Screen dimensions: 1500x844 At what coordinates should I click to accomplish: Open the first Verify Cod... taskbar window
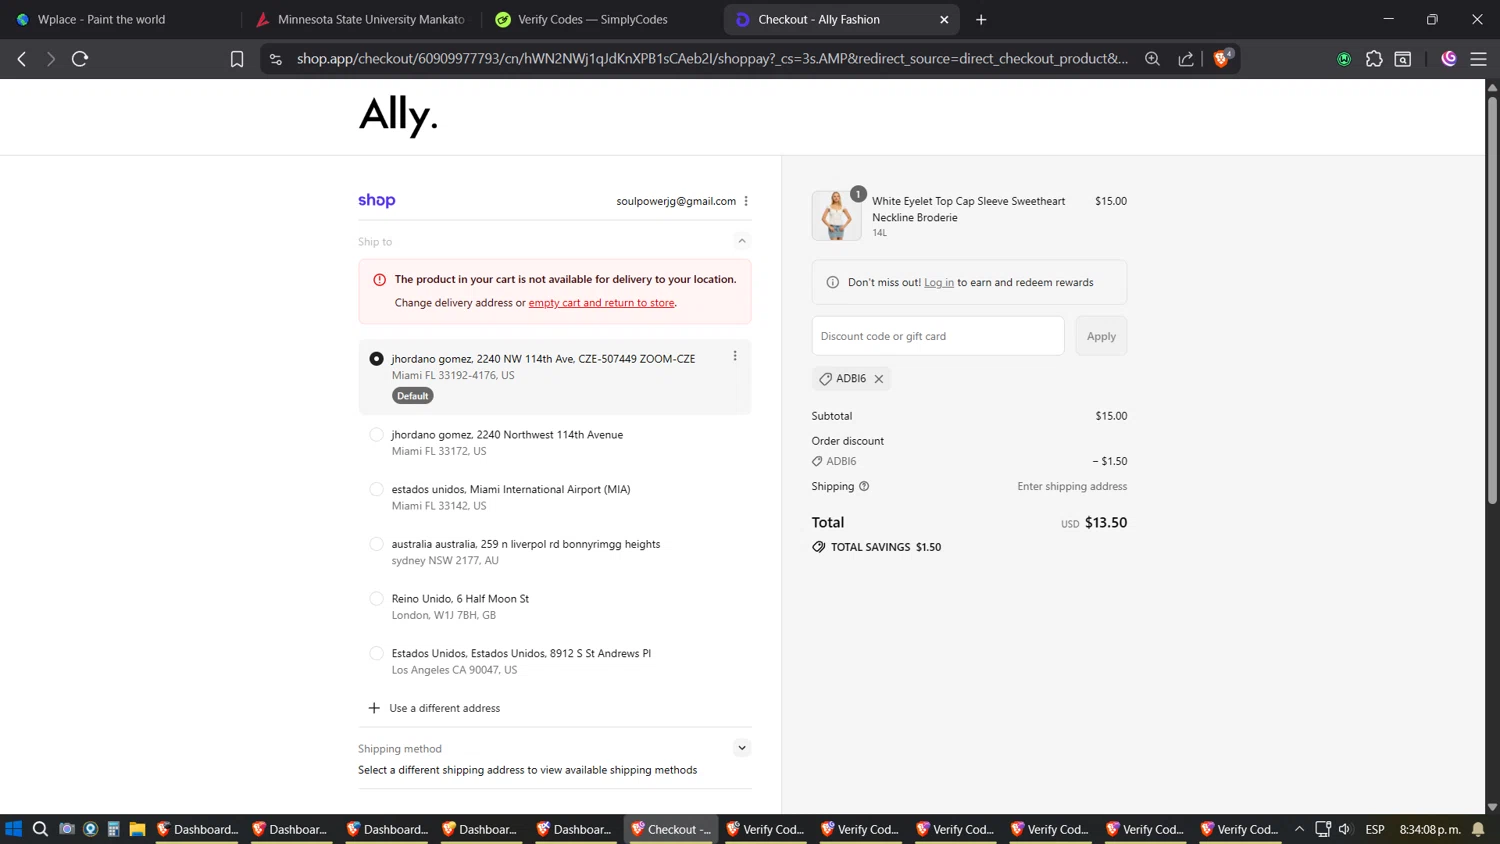click(x=766, y=829)
